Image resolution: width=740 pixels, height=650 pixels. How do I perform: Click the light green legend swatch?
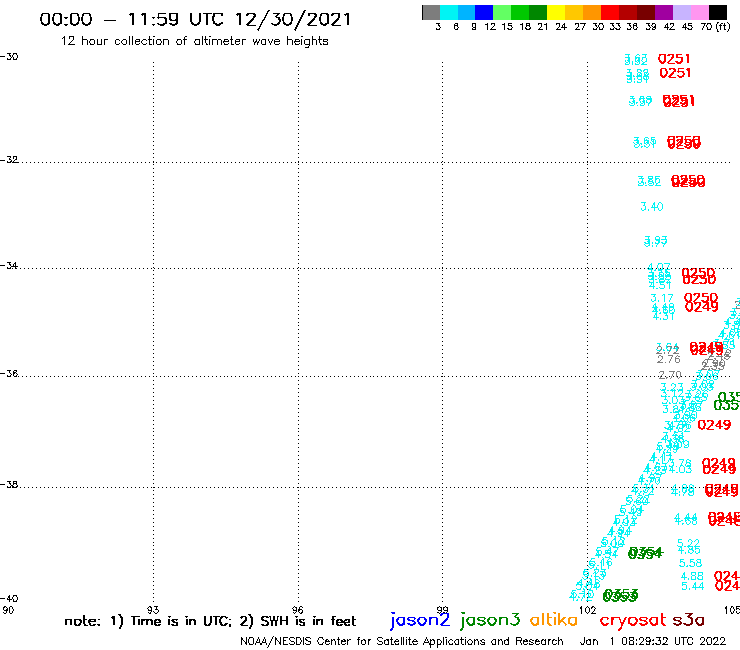click(502, 12)
